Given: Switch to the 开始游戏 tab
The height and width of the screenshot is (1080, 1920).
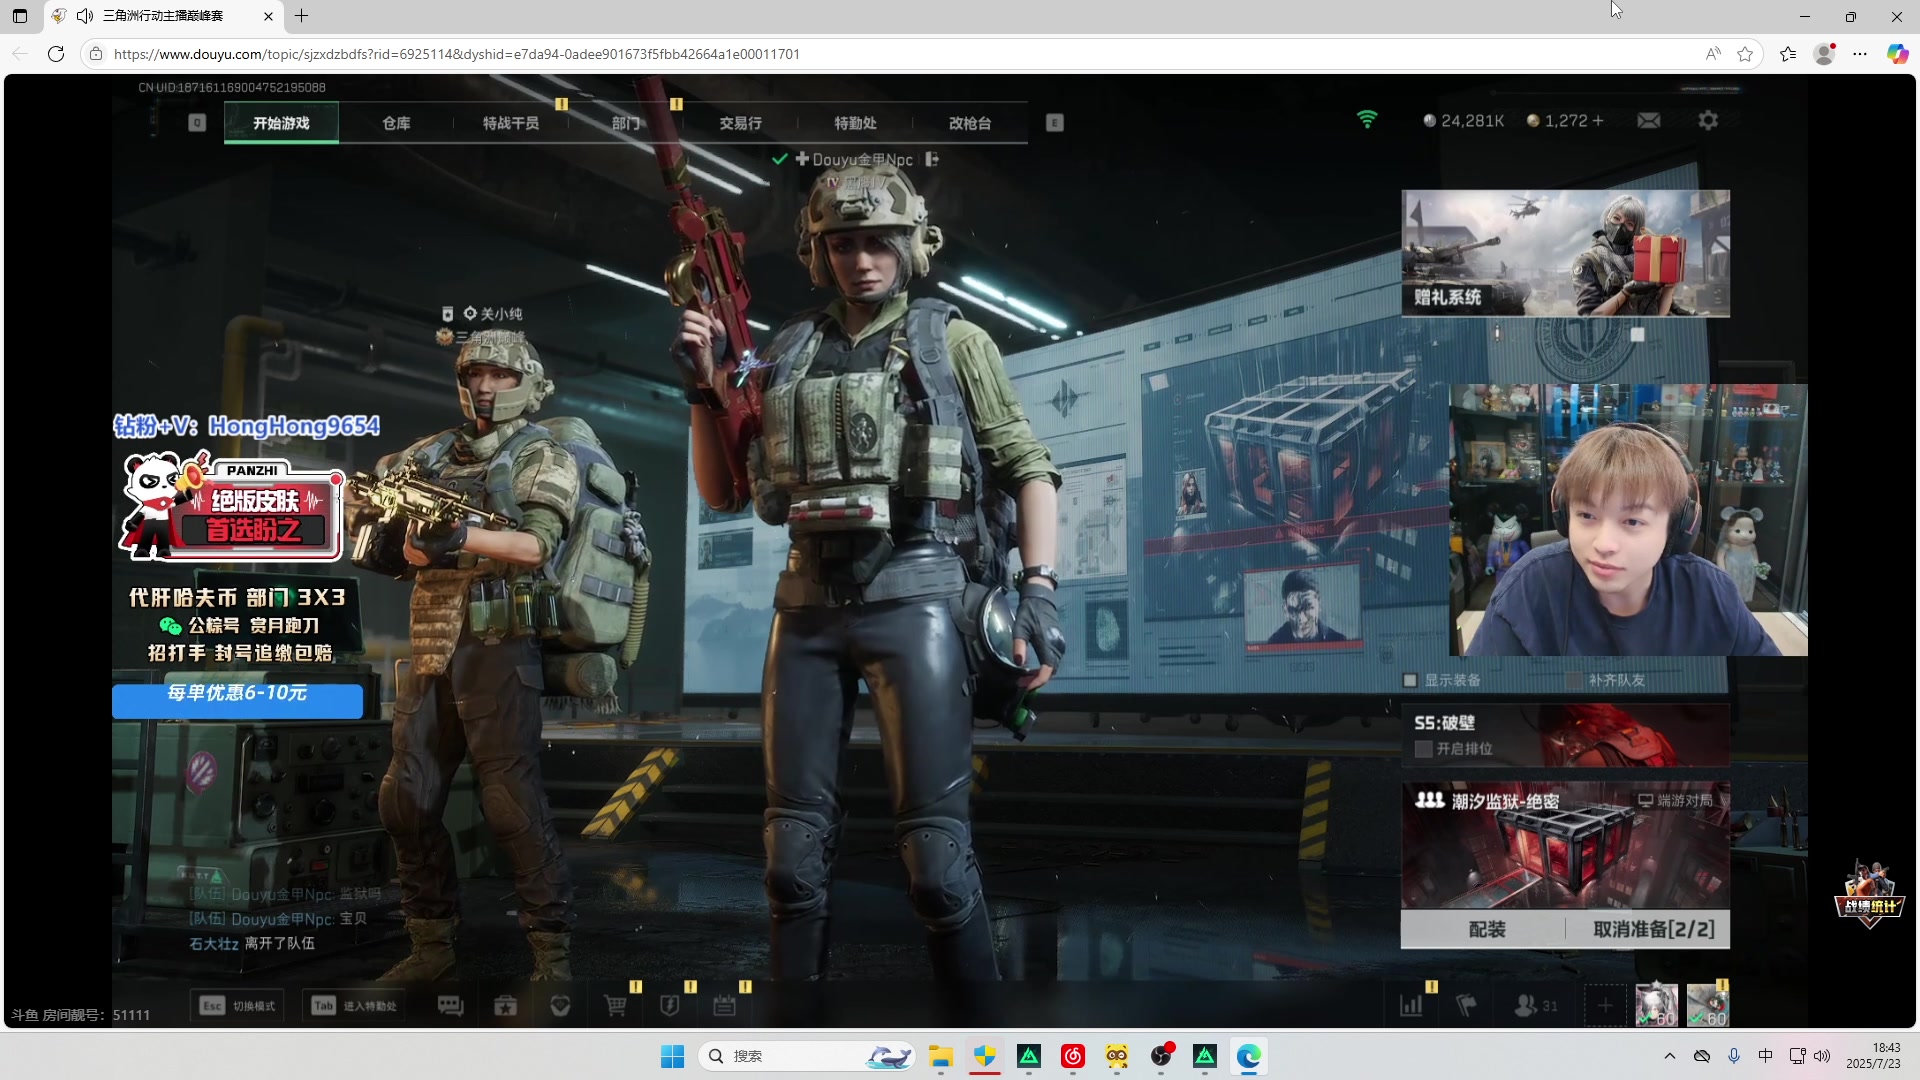Looking at the screenshot, I should (x=281, y=123).
